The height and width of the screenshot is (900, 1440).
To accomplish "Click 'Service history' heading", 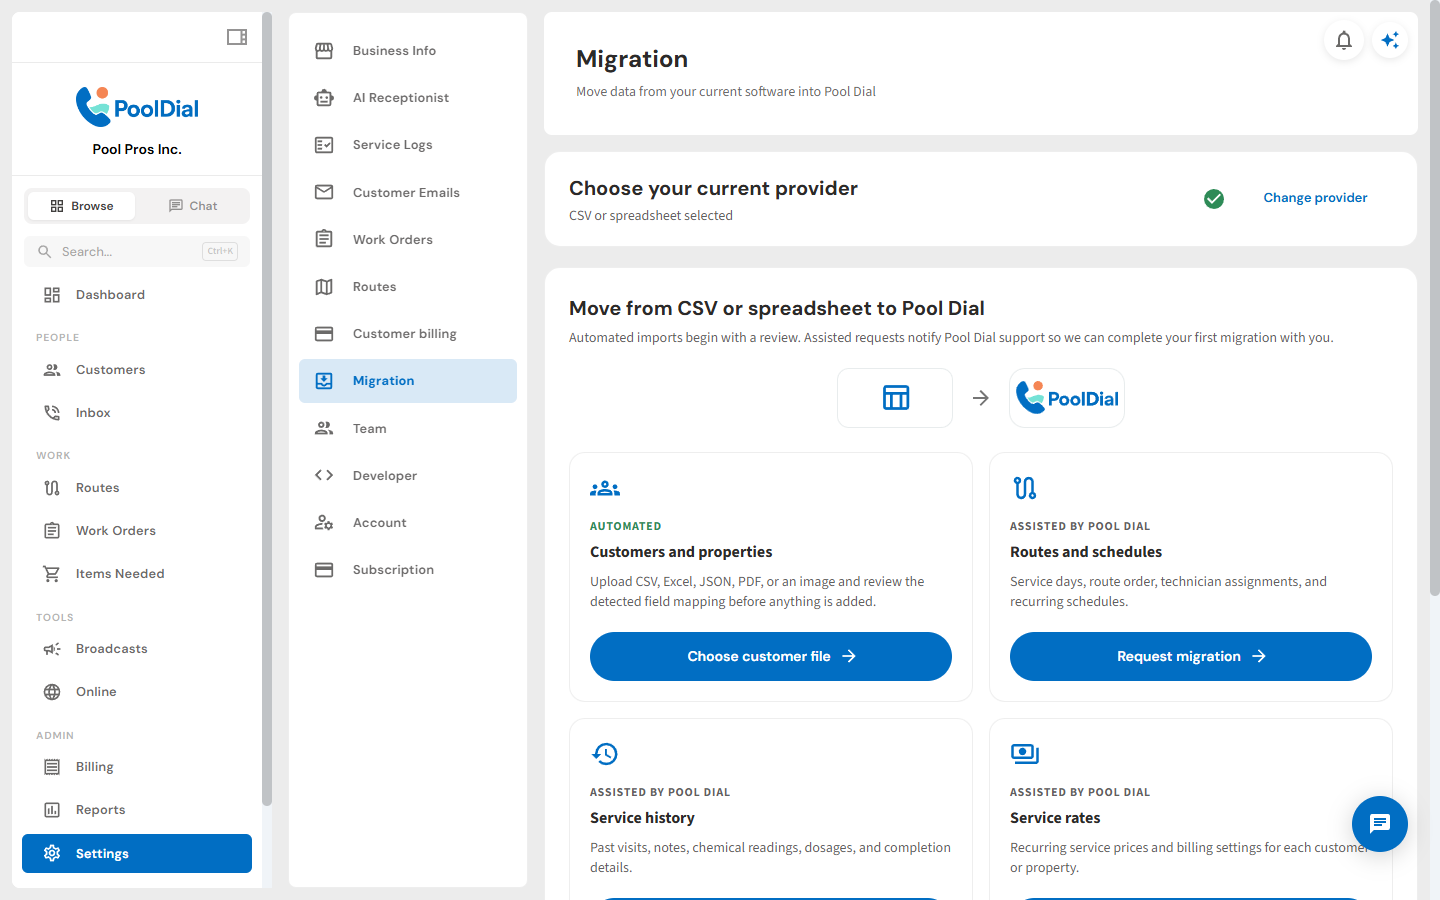I will (x=642, y=818).
